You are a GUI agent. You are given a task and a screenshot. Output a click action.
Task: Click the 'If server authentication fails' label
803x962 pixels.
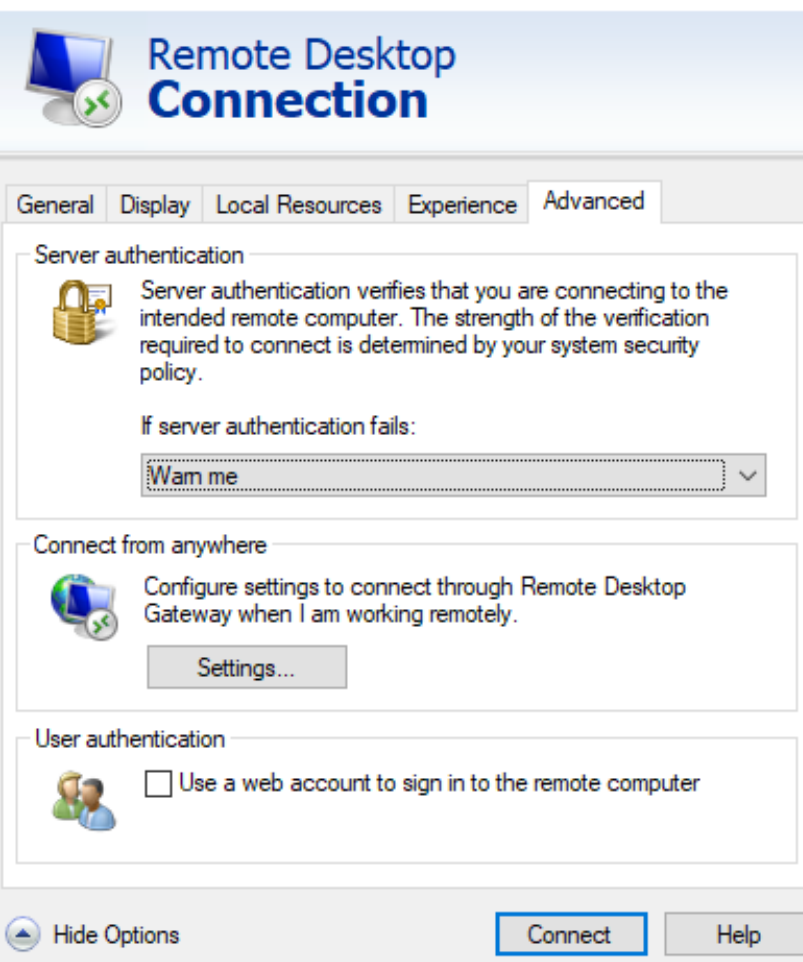[x=277, y=426]
